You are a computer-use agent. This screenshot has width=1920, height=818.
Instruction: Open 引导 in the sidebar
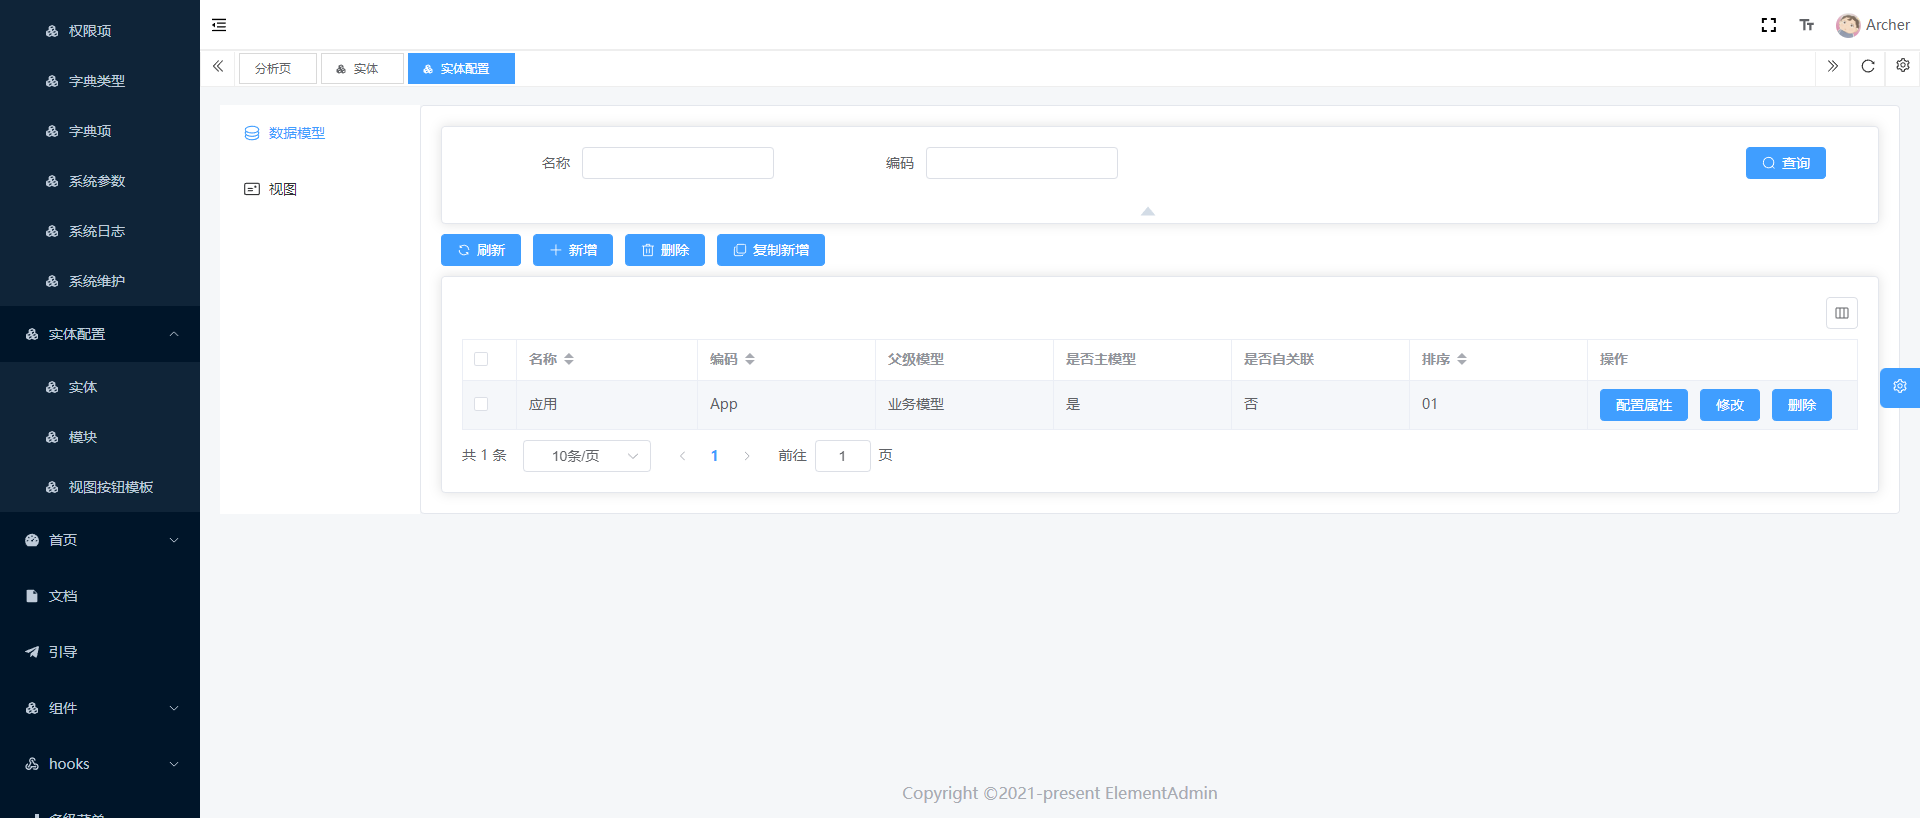(x=100, y=652)
